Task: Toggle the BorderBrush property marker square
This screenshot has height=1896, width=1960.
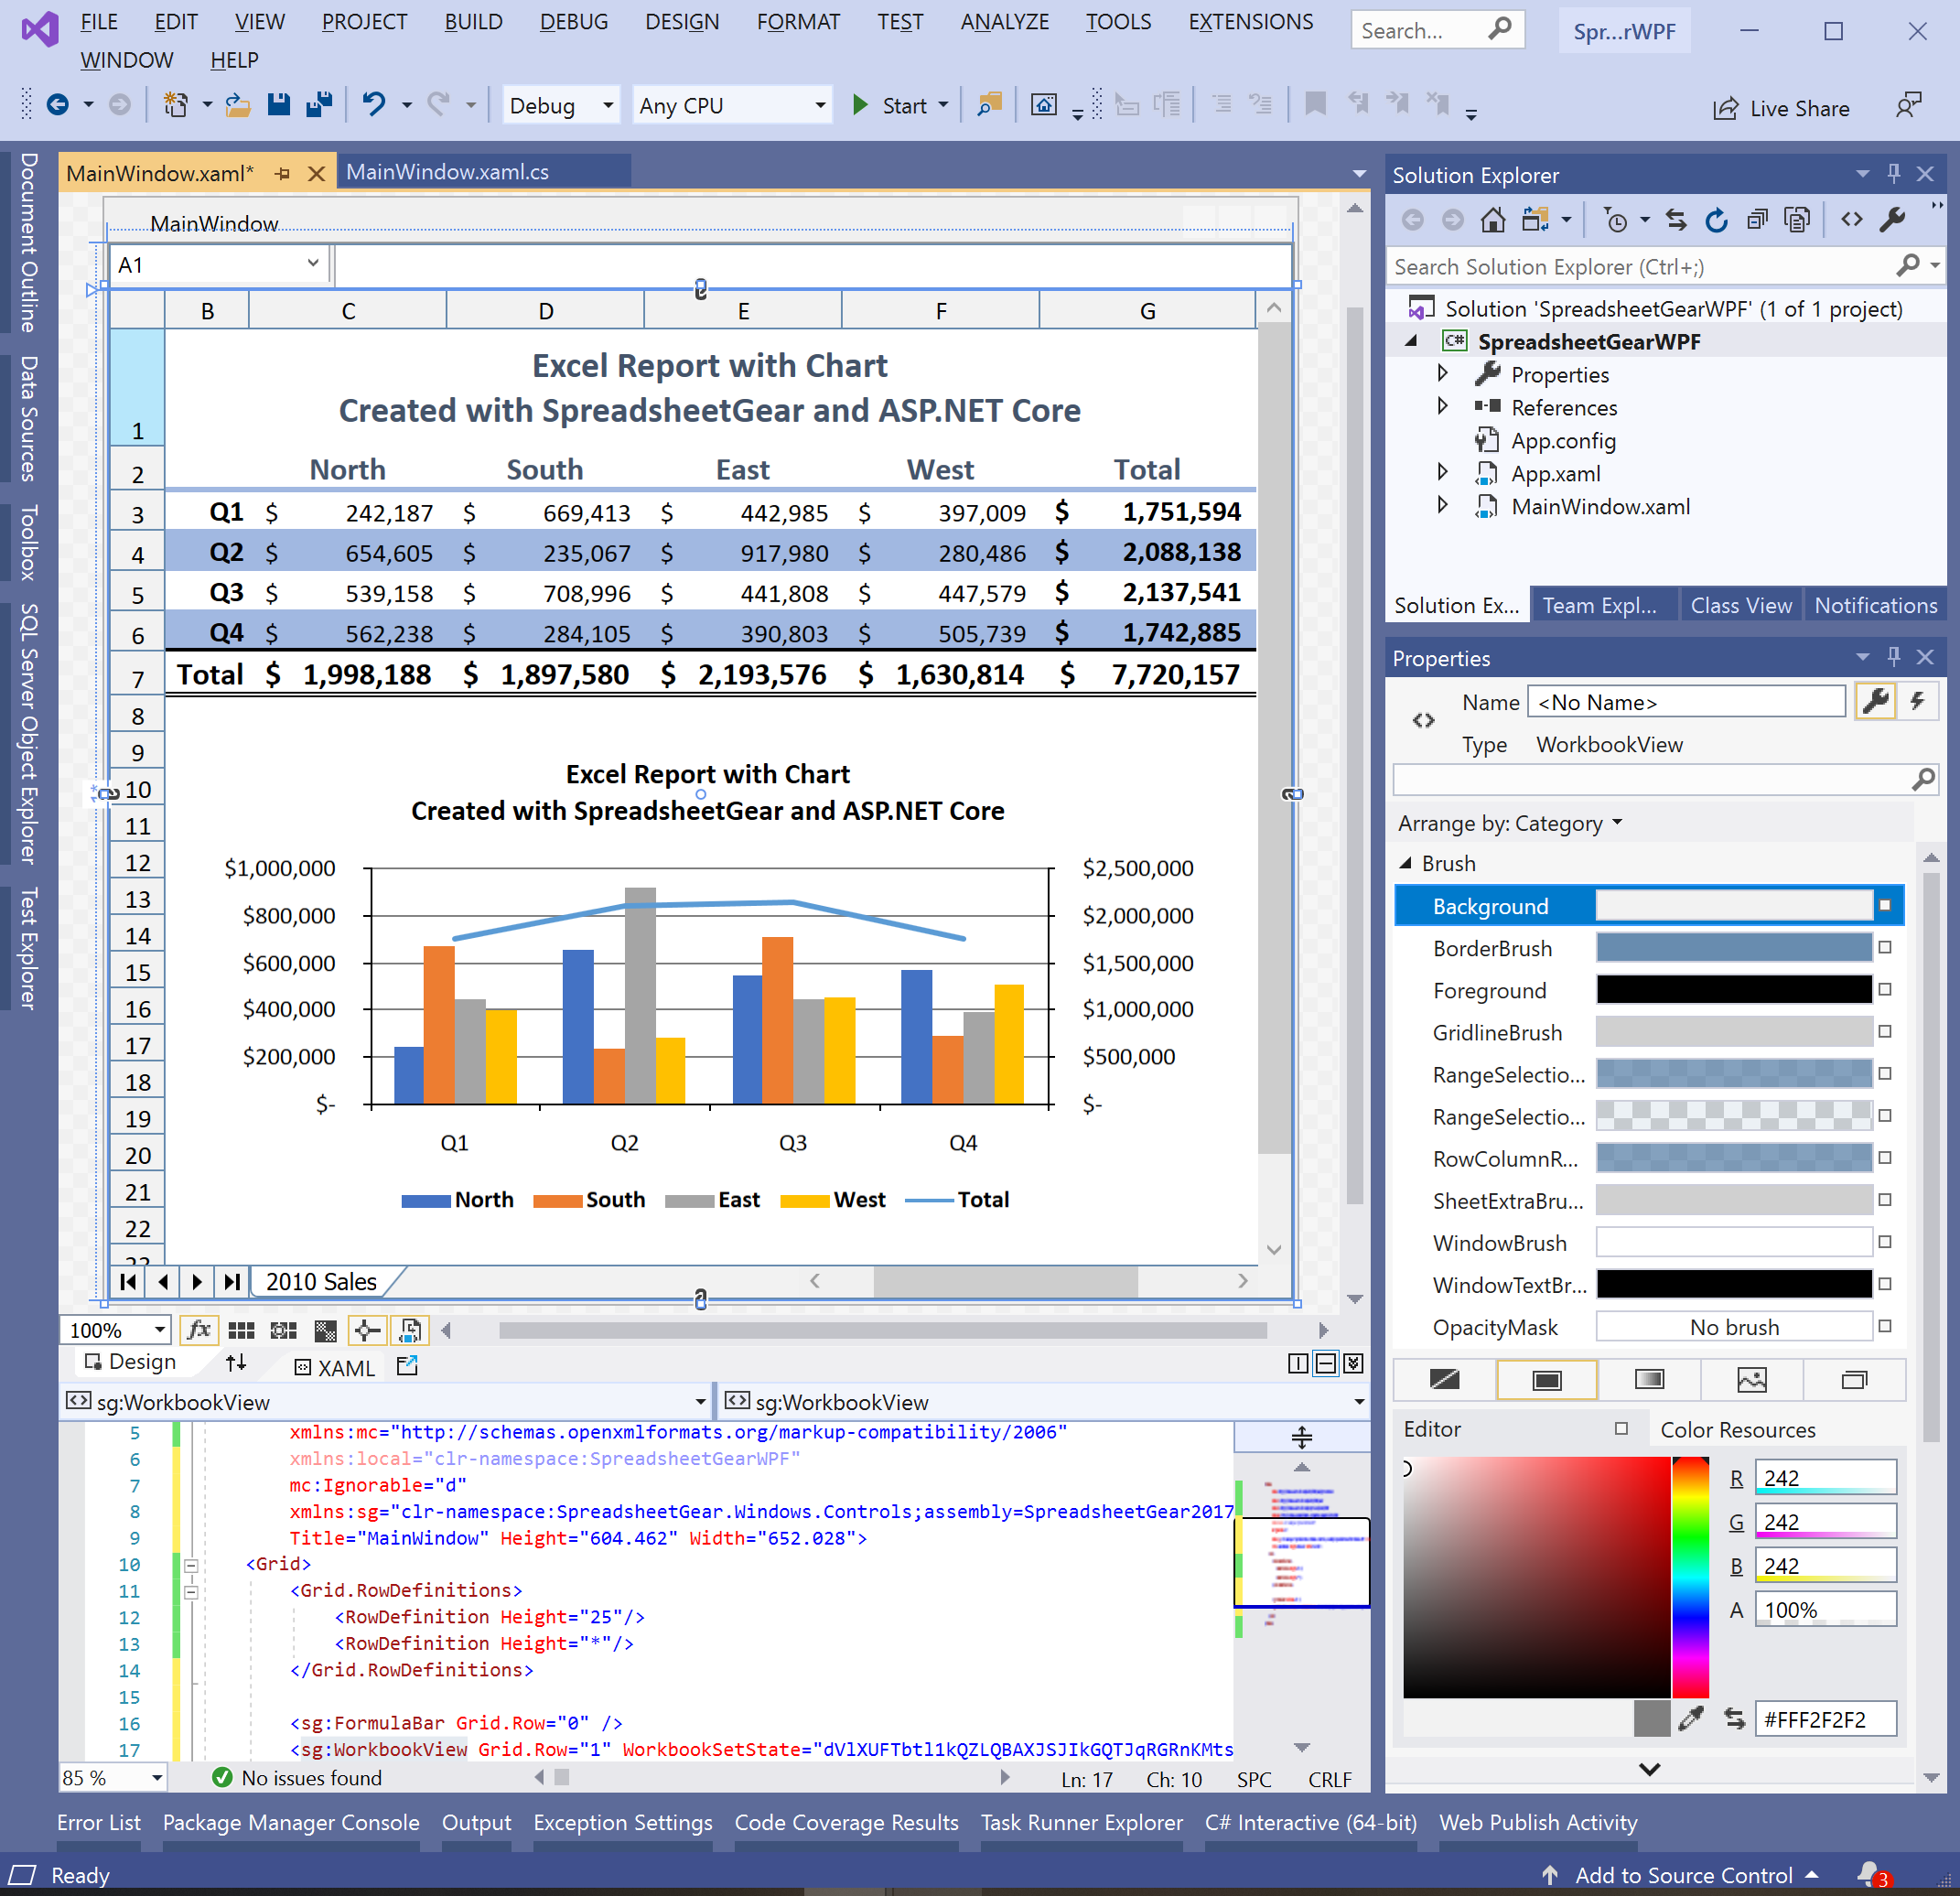Action: pyautogui.click(x=1885, y=947)
